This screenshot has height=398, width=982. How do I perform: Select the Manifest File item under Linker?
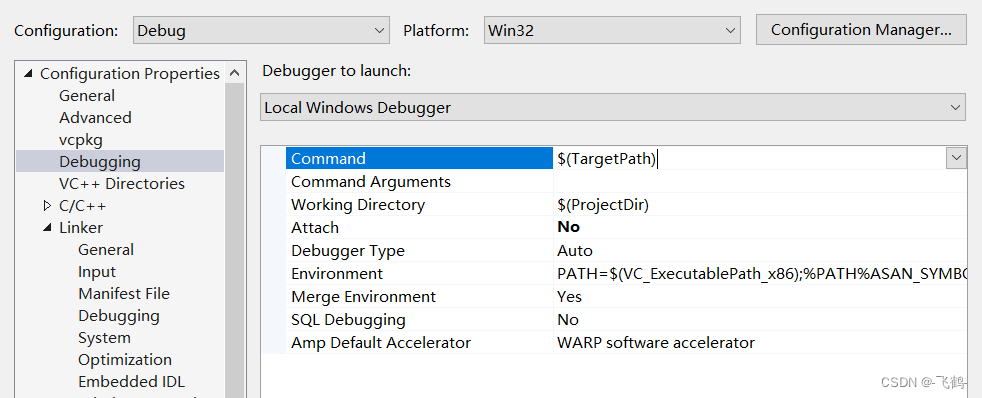coord(124,293)
